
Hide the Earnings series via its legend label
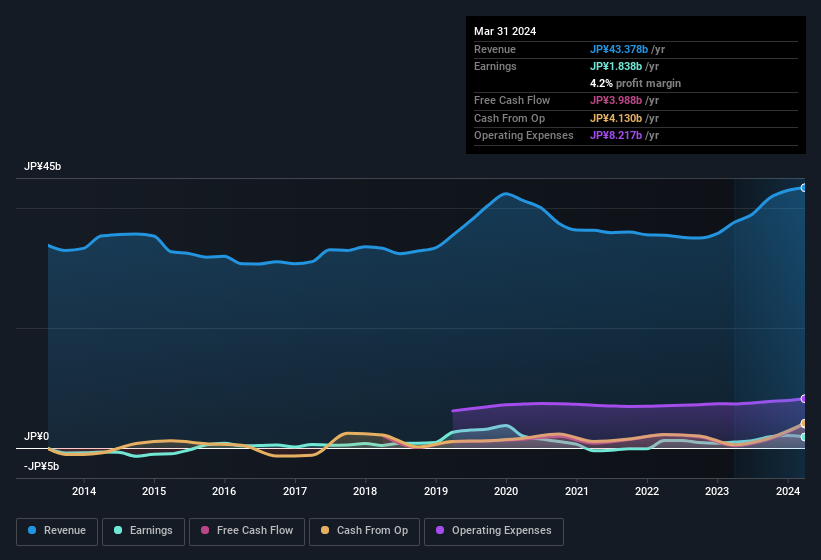[151, 531]
